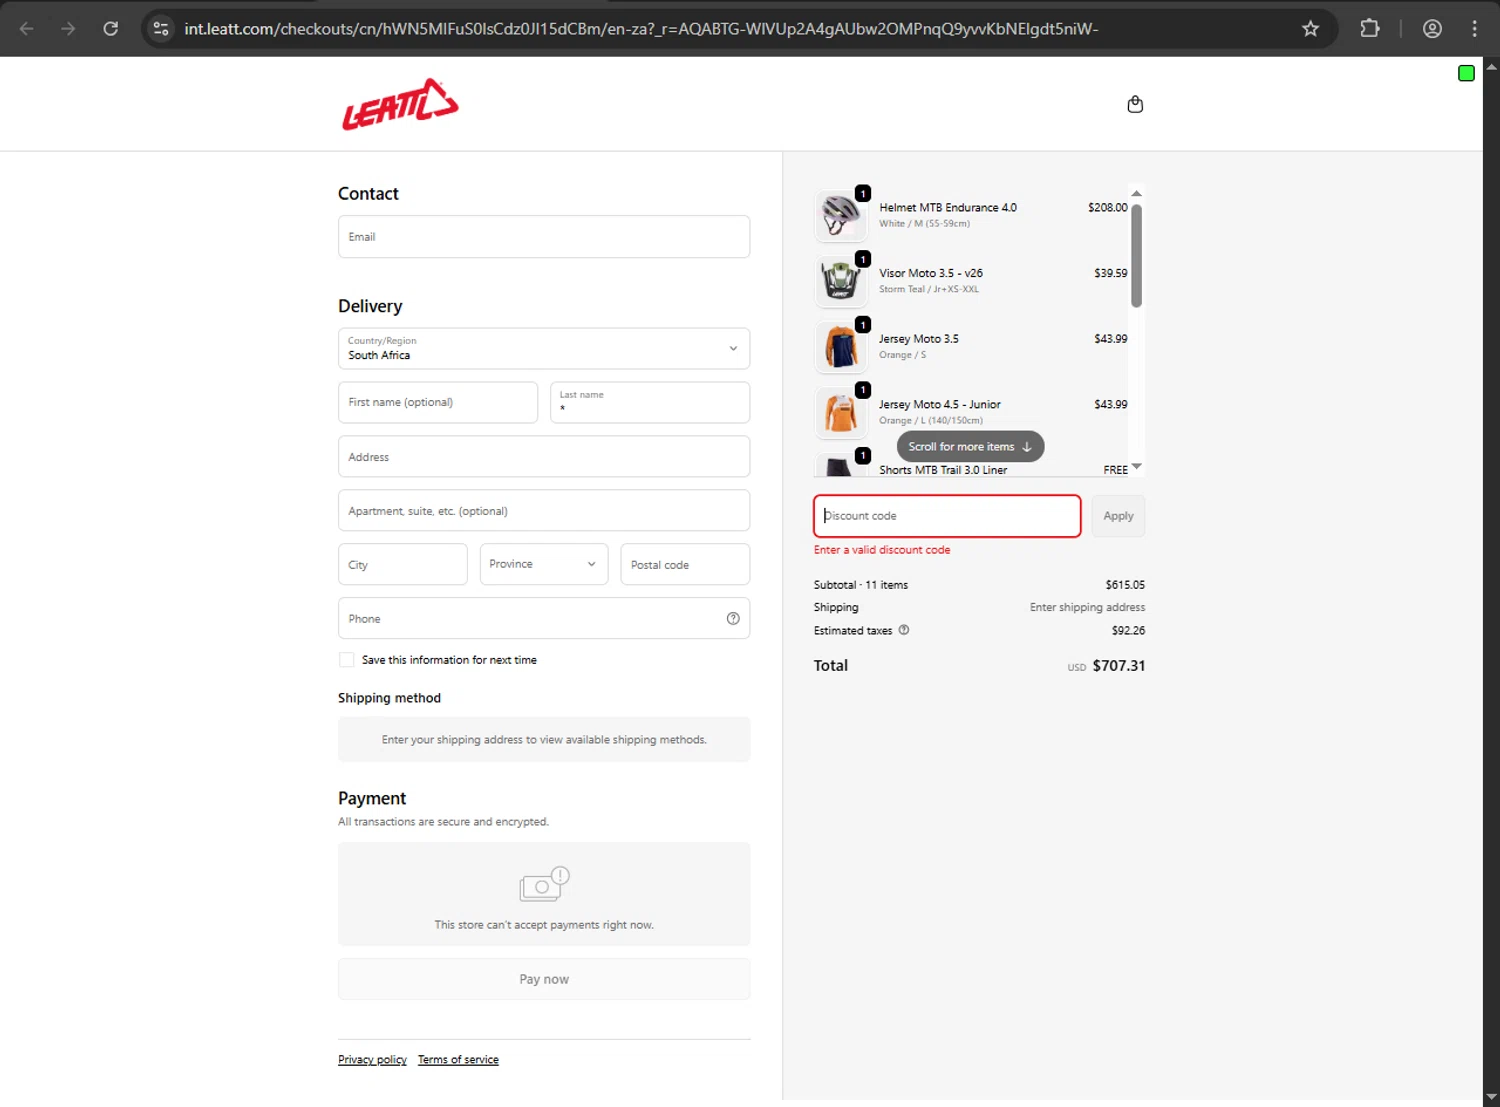Reload the checkout page
Image resolution: width=1500 pixels, height=1107 pixels.
click(x=111, y=28)
